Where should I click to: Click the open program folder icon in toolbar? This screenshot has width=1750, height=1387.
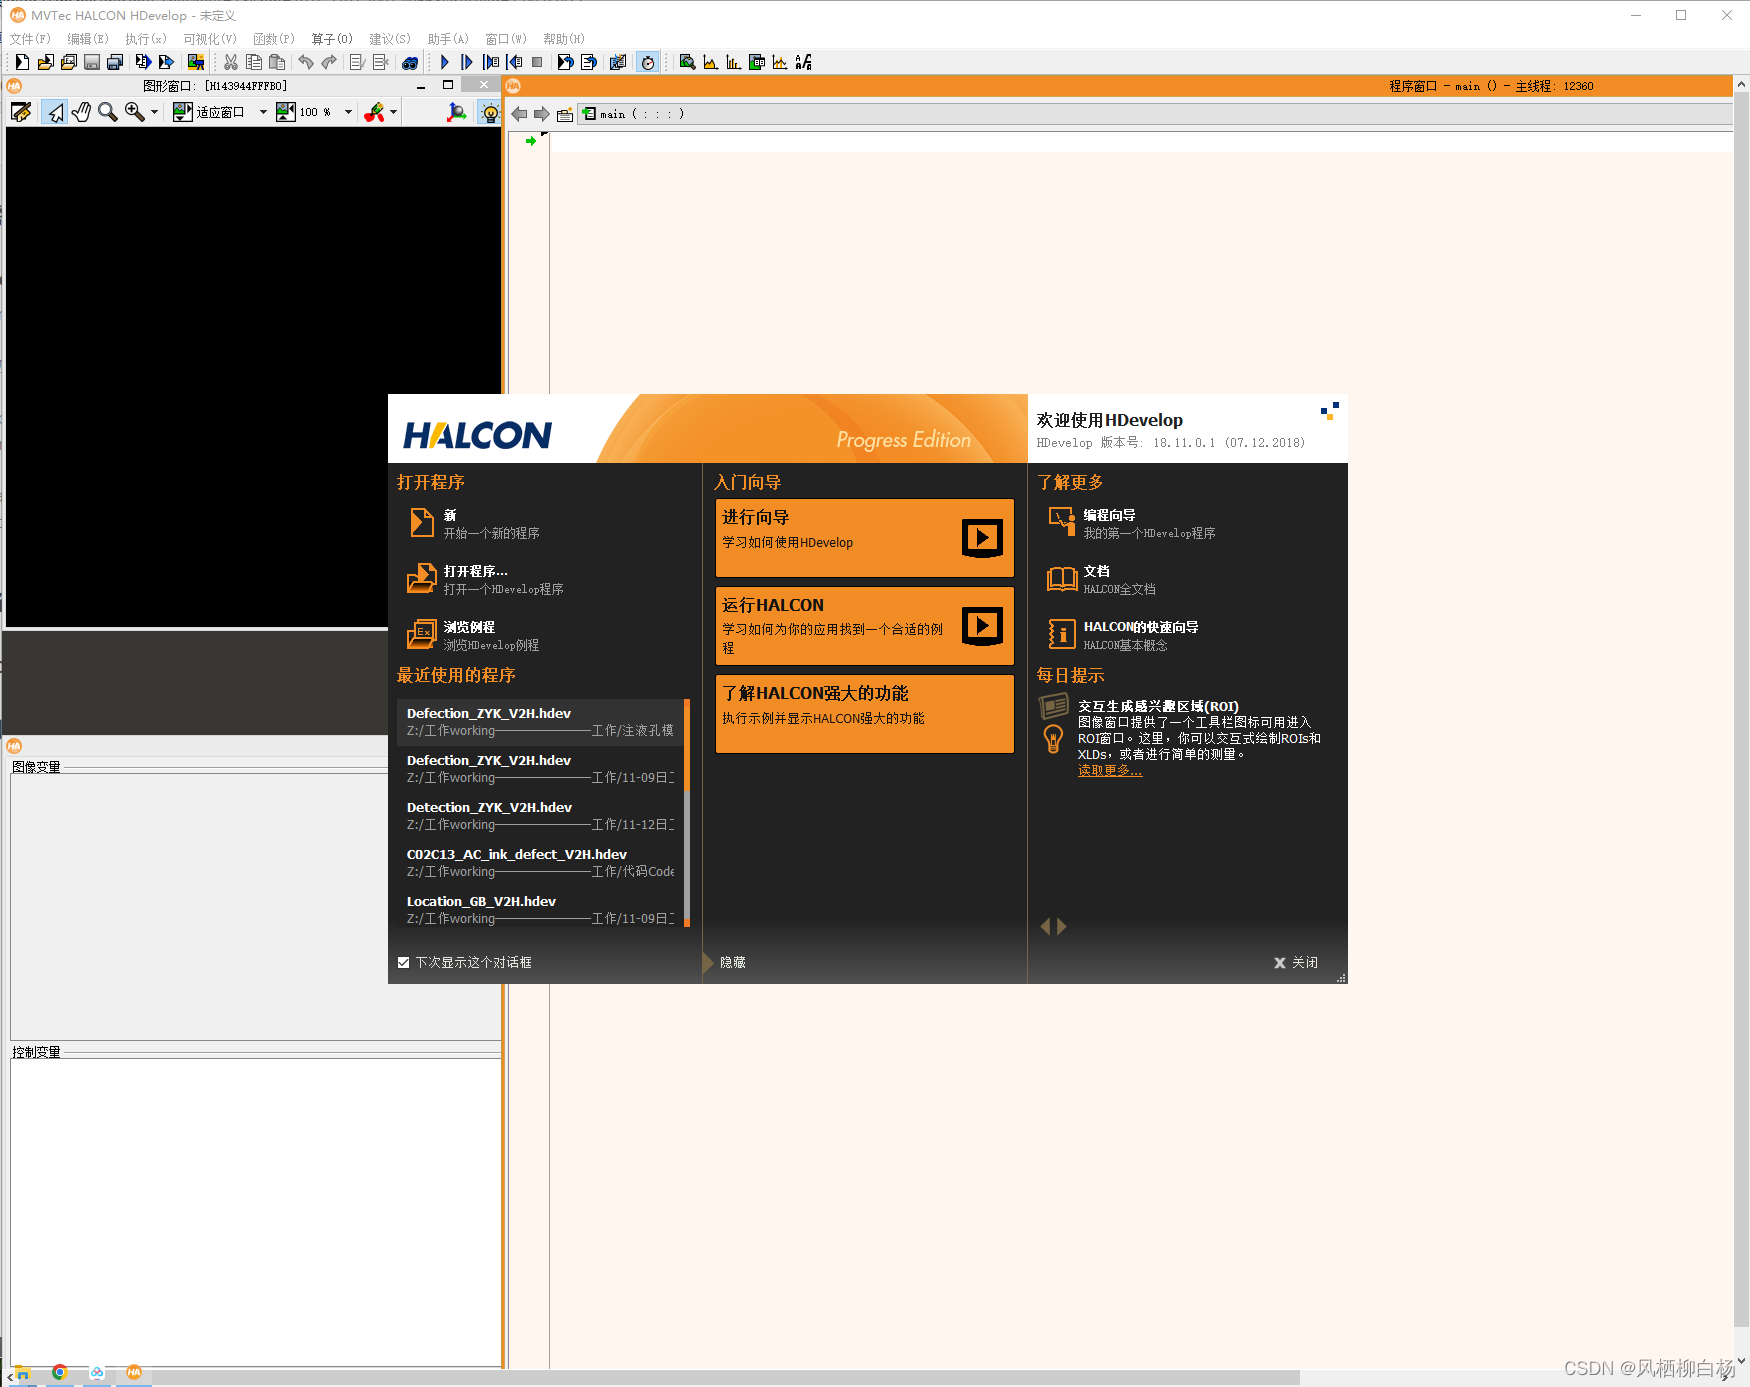point(45,62)
